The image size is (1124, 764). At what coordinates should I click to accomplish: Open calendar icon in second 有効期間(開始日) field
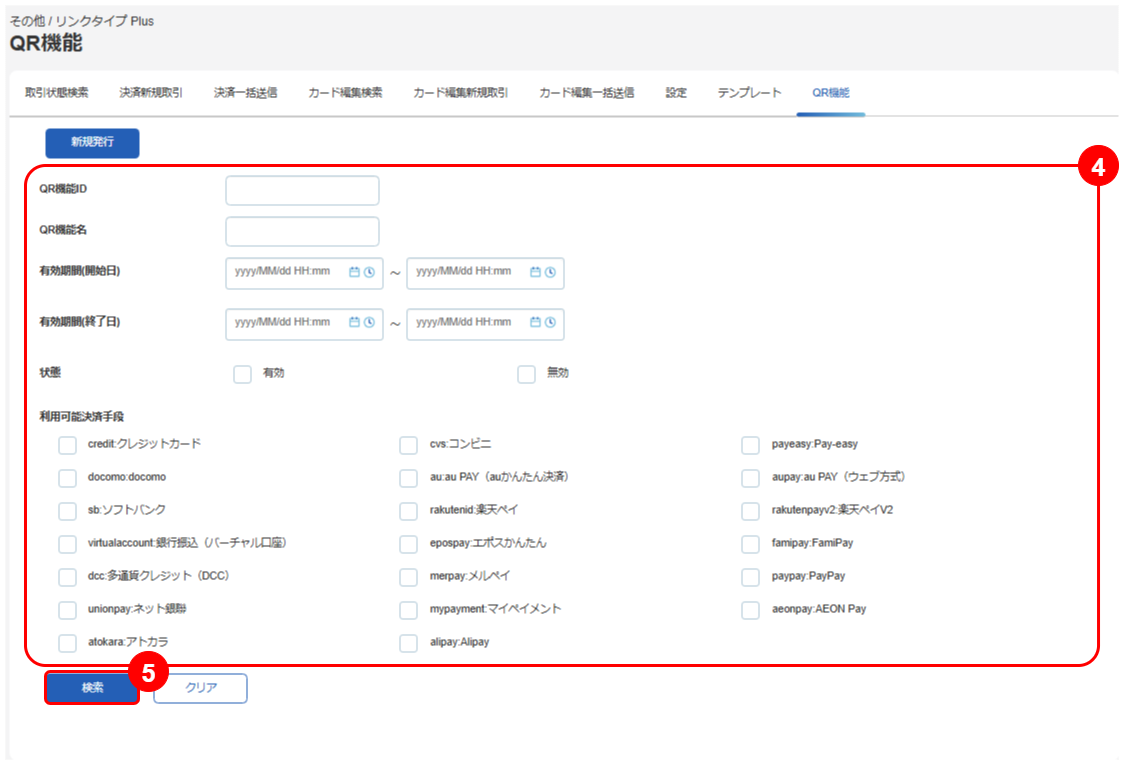pos(535,272)
